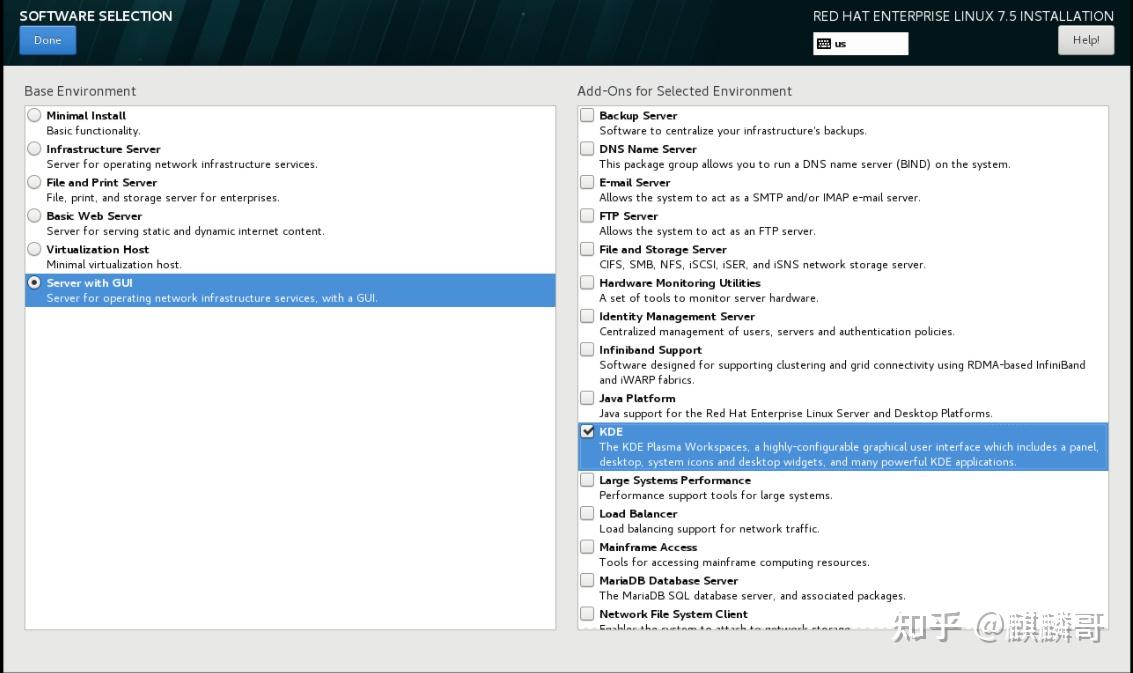
Task: Select Server with GUI radio button
Action: 34,283
